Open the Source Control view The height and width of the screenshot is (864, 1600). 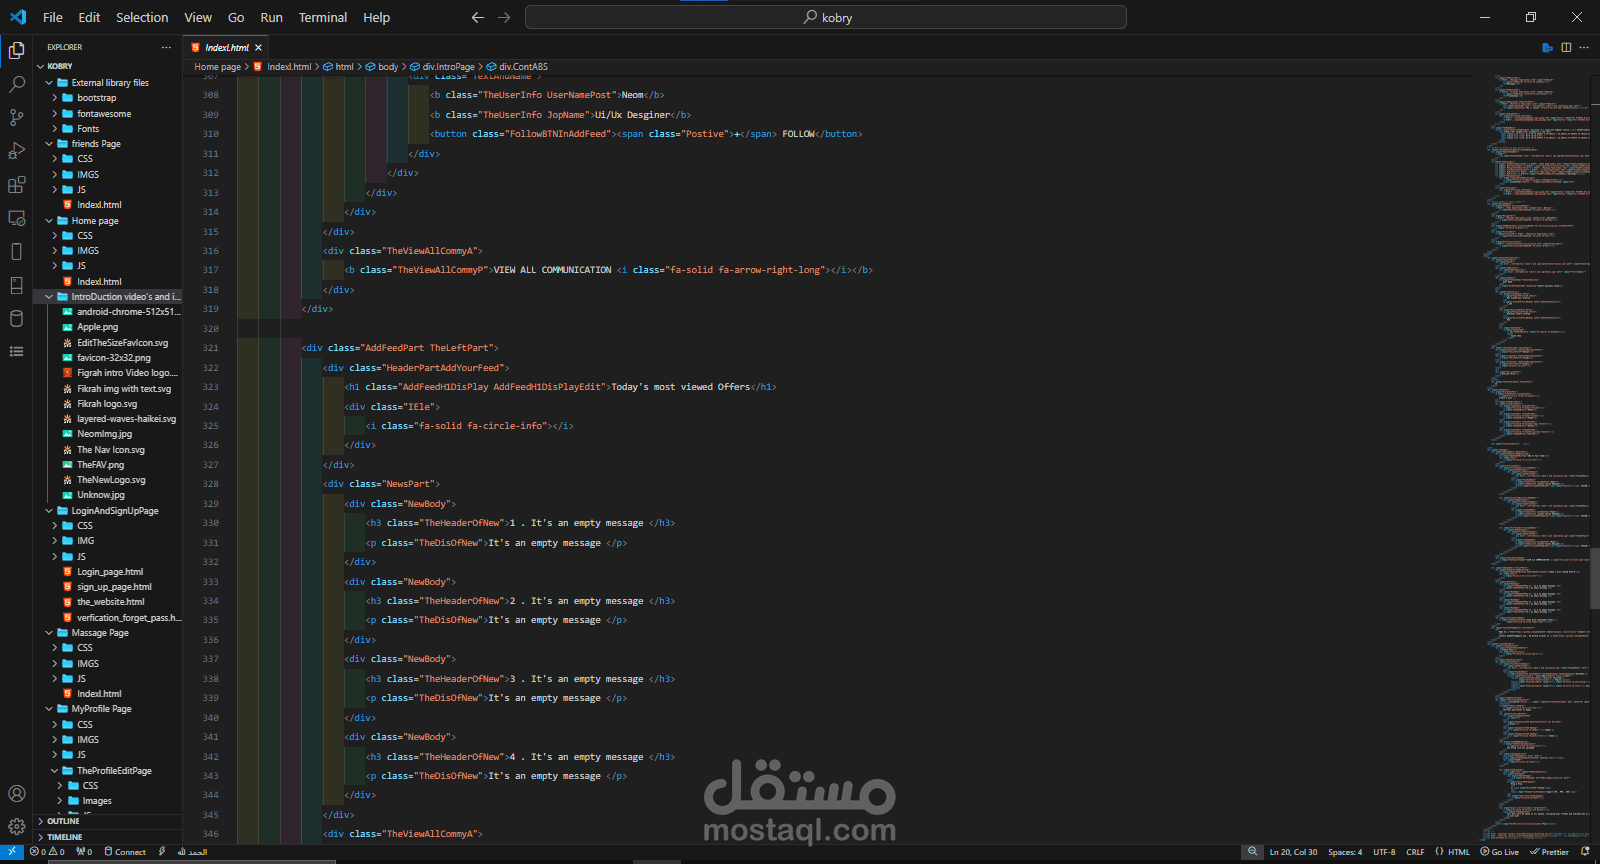16,118
